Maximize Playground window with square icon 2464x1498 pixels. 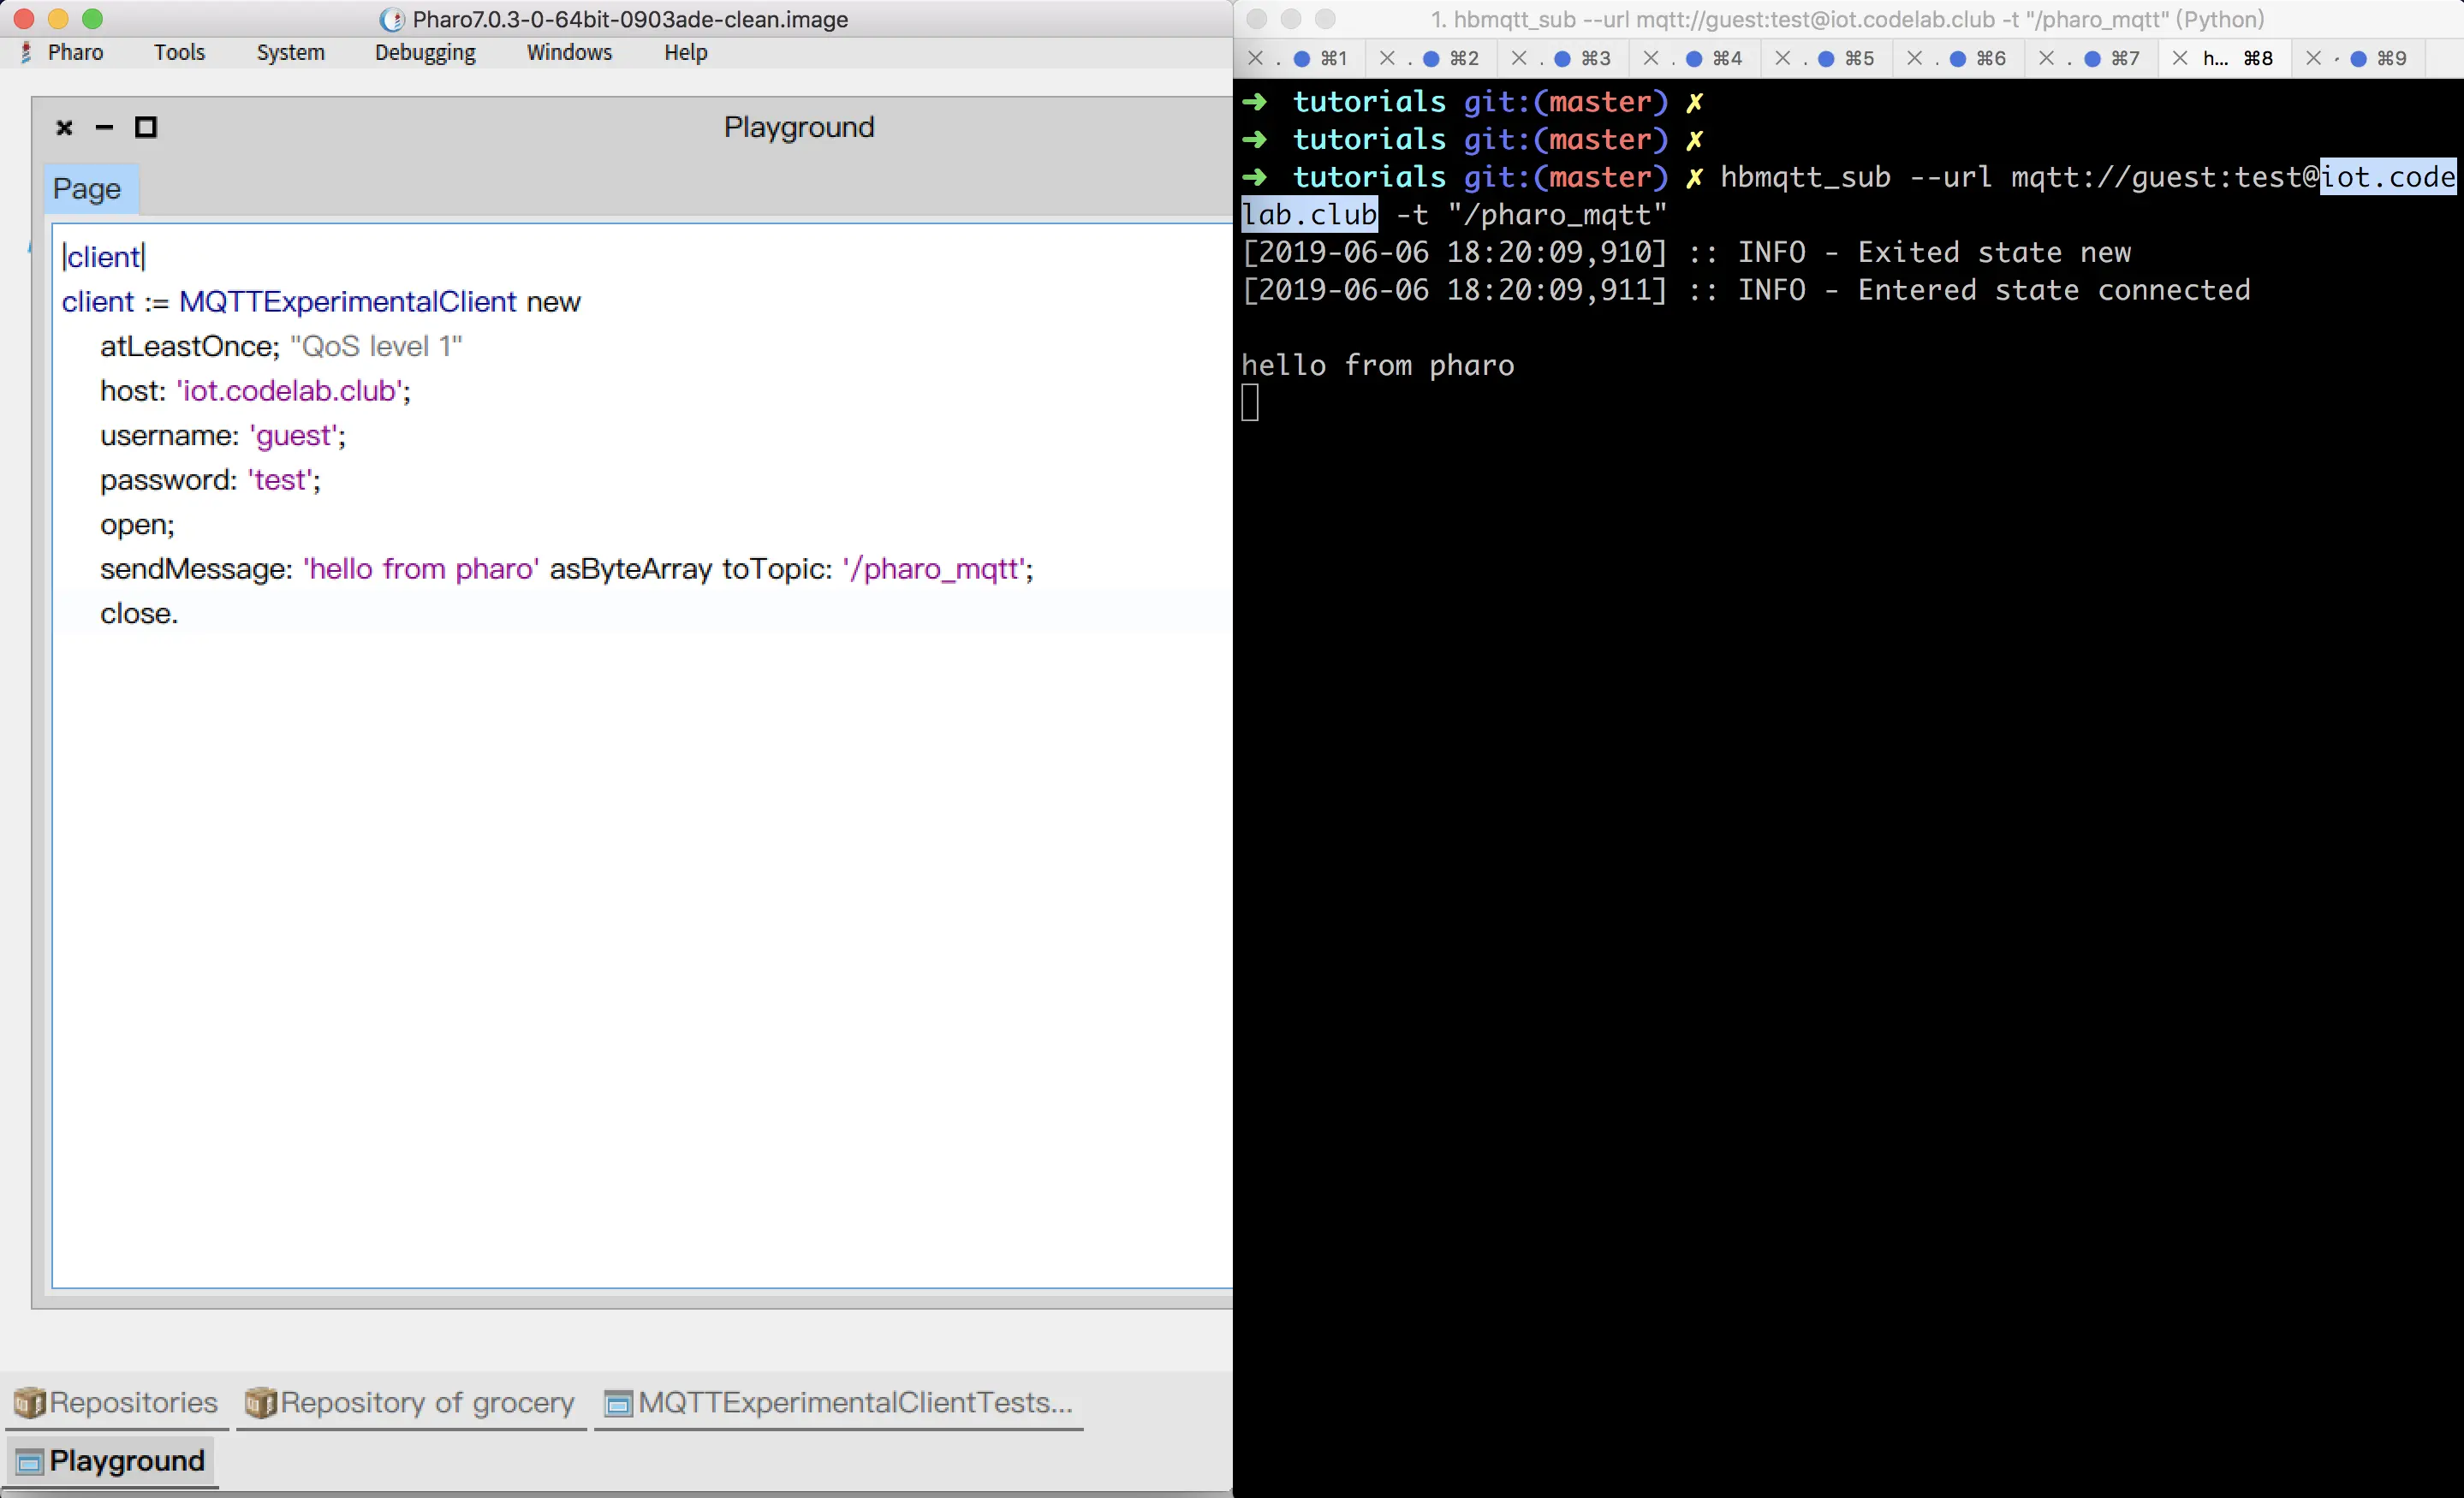pos(146,127)
